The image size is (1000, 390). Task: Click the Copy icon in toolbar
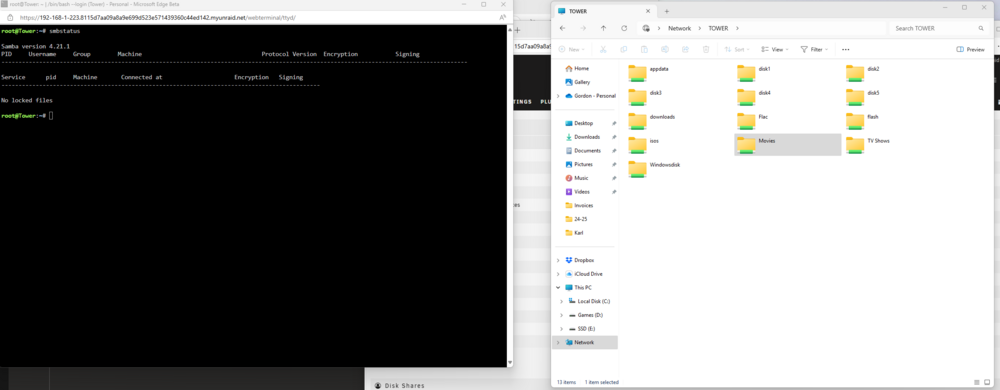623,49
